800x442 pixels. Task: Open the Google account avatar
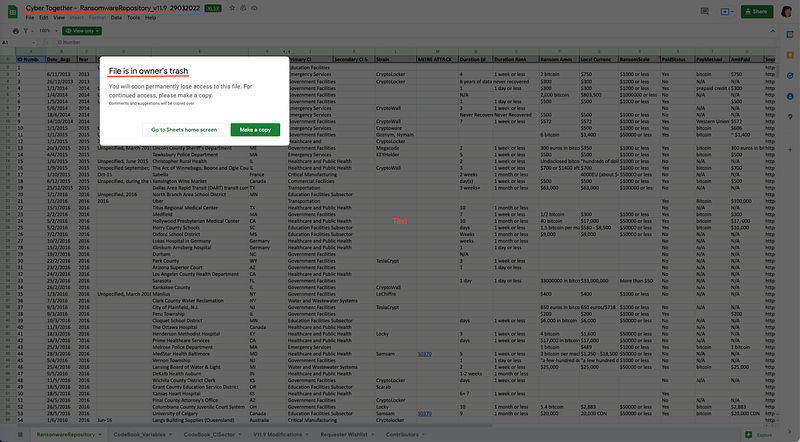(x=786, y=11)
